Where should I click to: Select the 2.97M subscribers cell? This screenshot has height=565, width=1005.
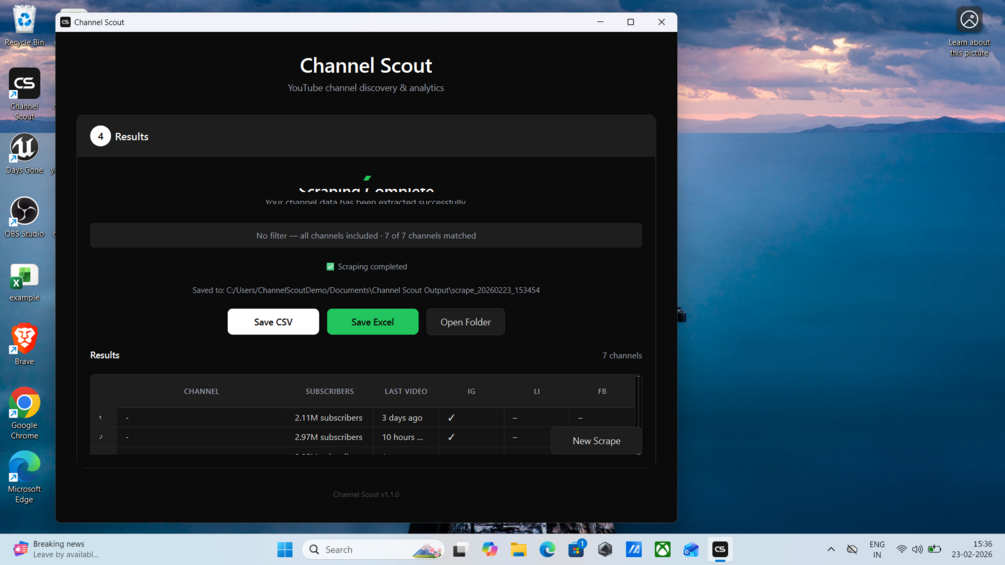point(328,437)
